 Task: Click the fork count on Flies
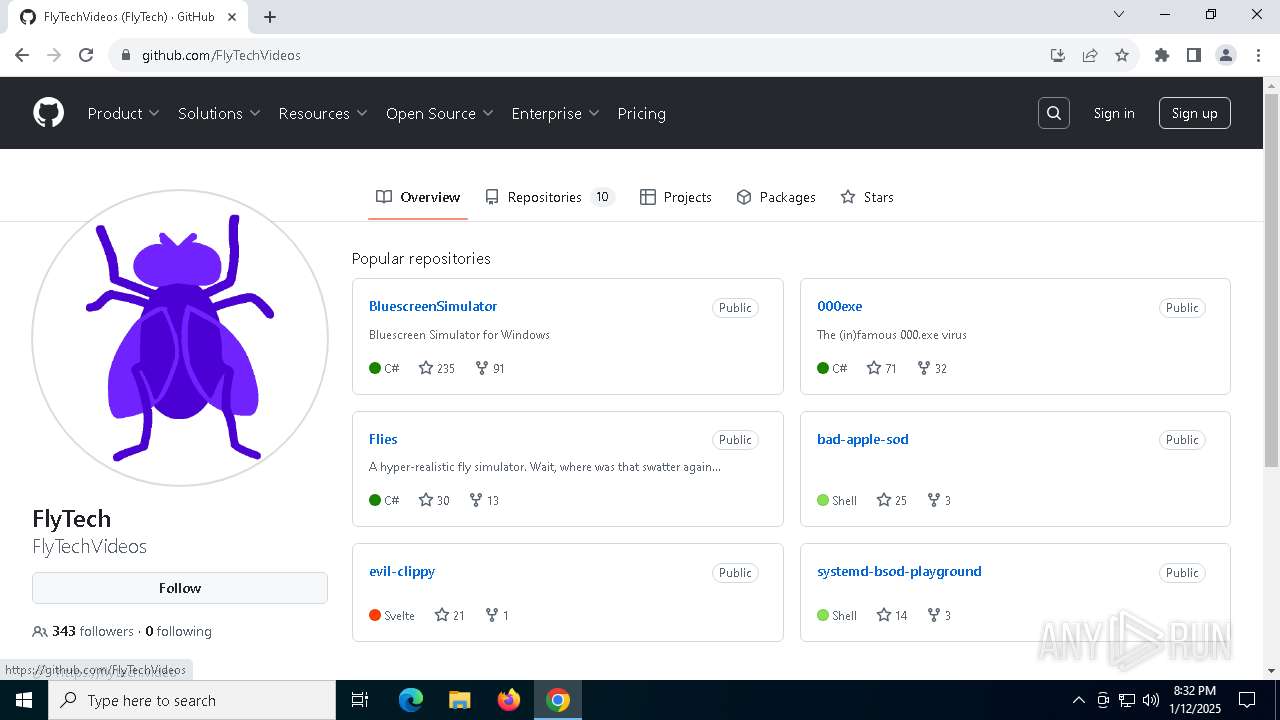484,500
